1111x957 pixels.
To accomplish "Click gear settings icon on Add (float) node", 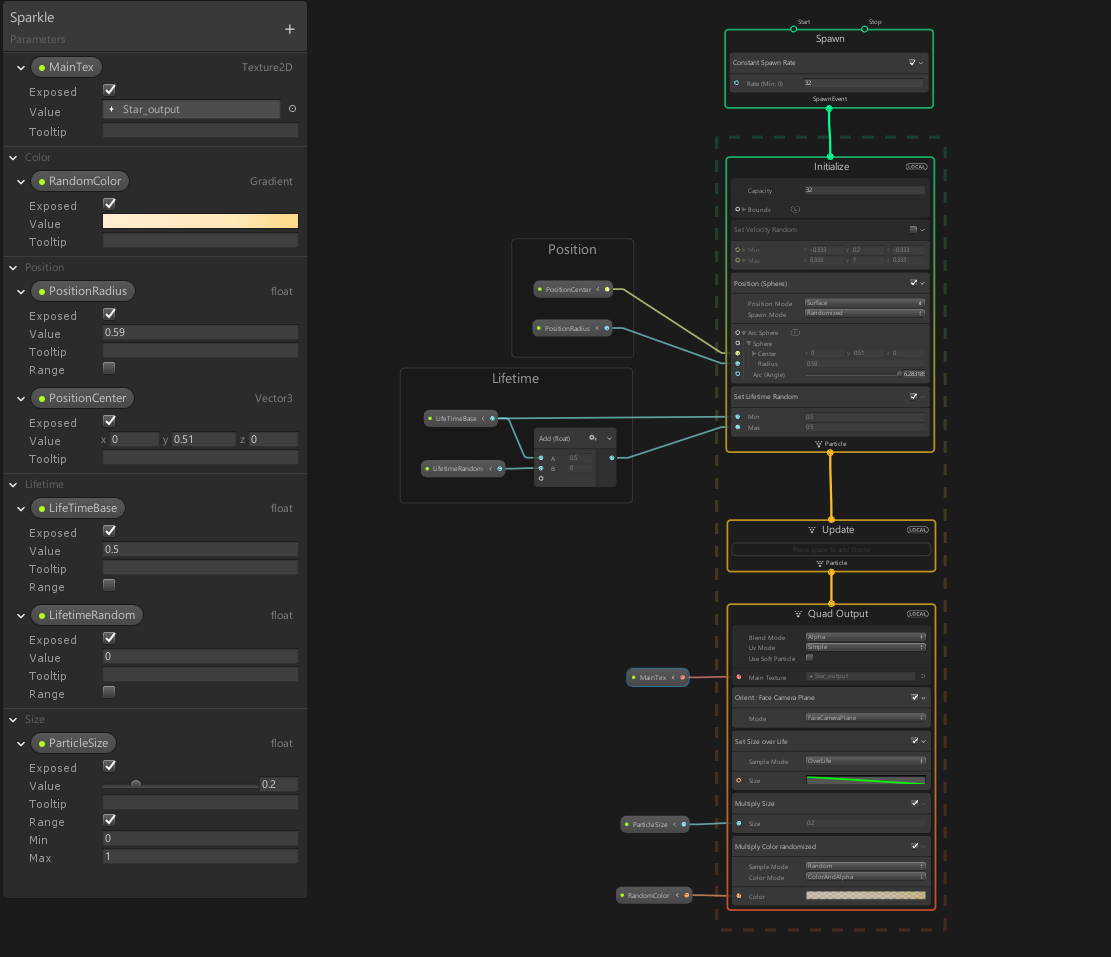I will tap(594, 438).
